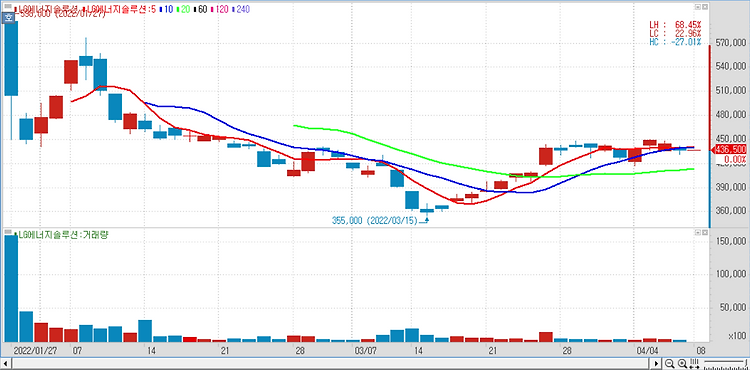The width and height of the screenshot is (750, 370).
Task: Select the 10-day moving average legend
Action: (165, 9)
